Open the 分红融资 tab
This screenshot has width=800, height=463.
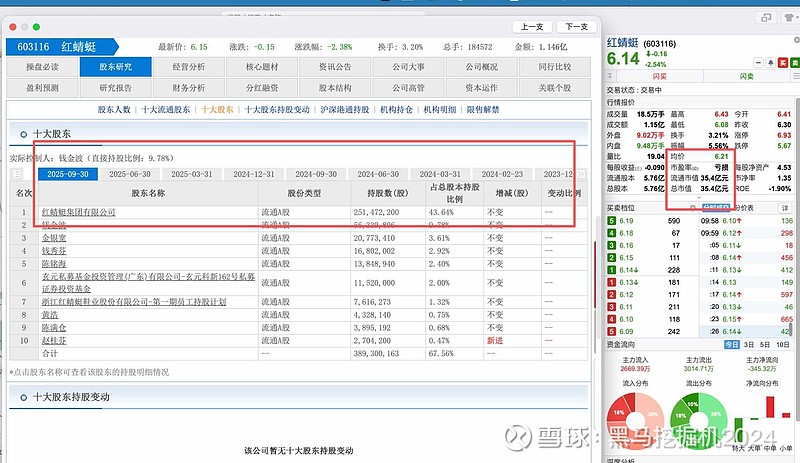click(262, 88)
